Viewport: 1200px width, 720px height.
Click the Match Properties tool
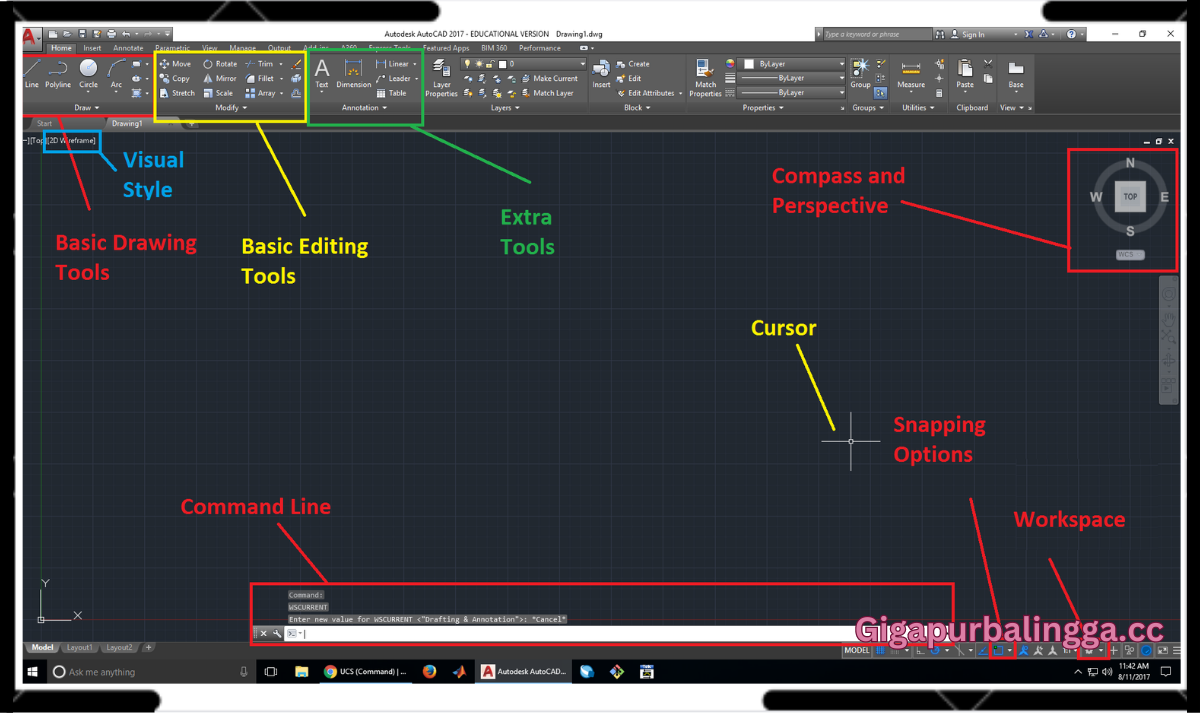click(x=705, y=77)
